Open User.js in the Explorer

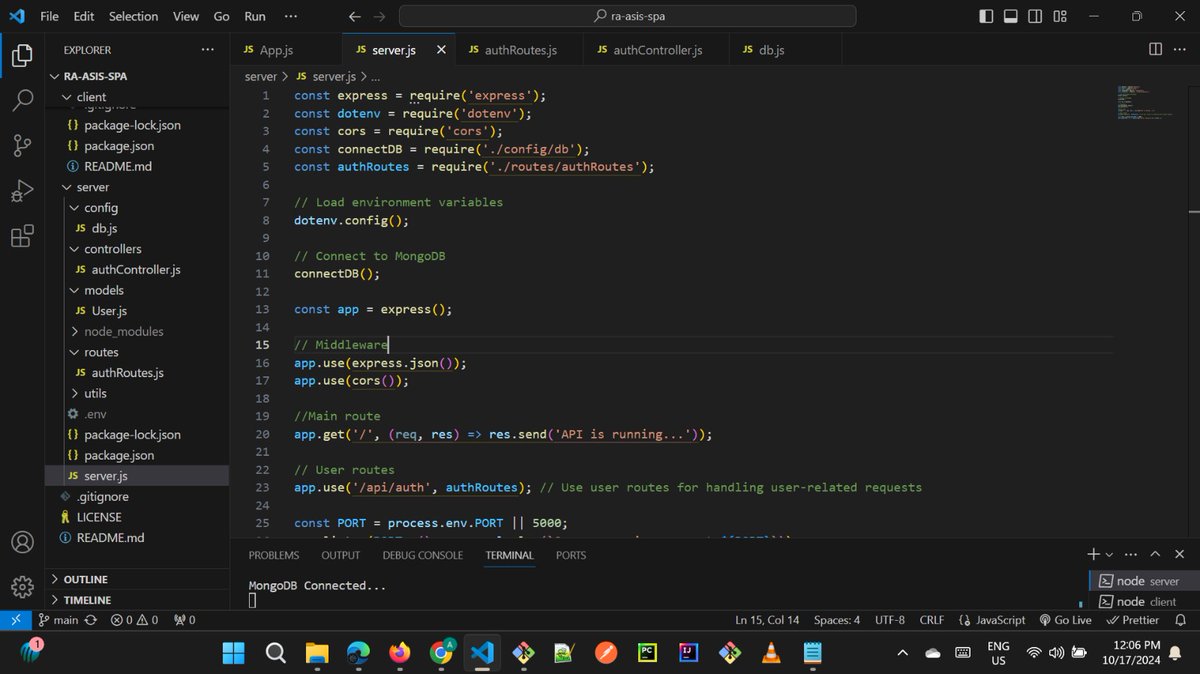137,311
